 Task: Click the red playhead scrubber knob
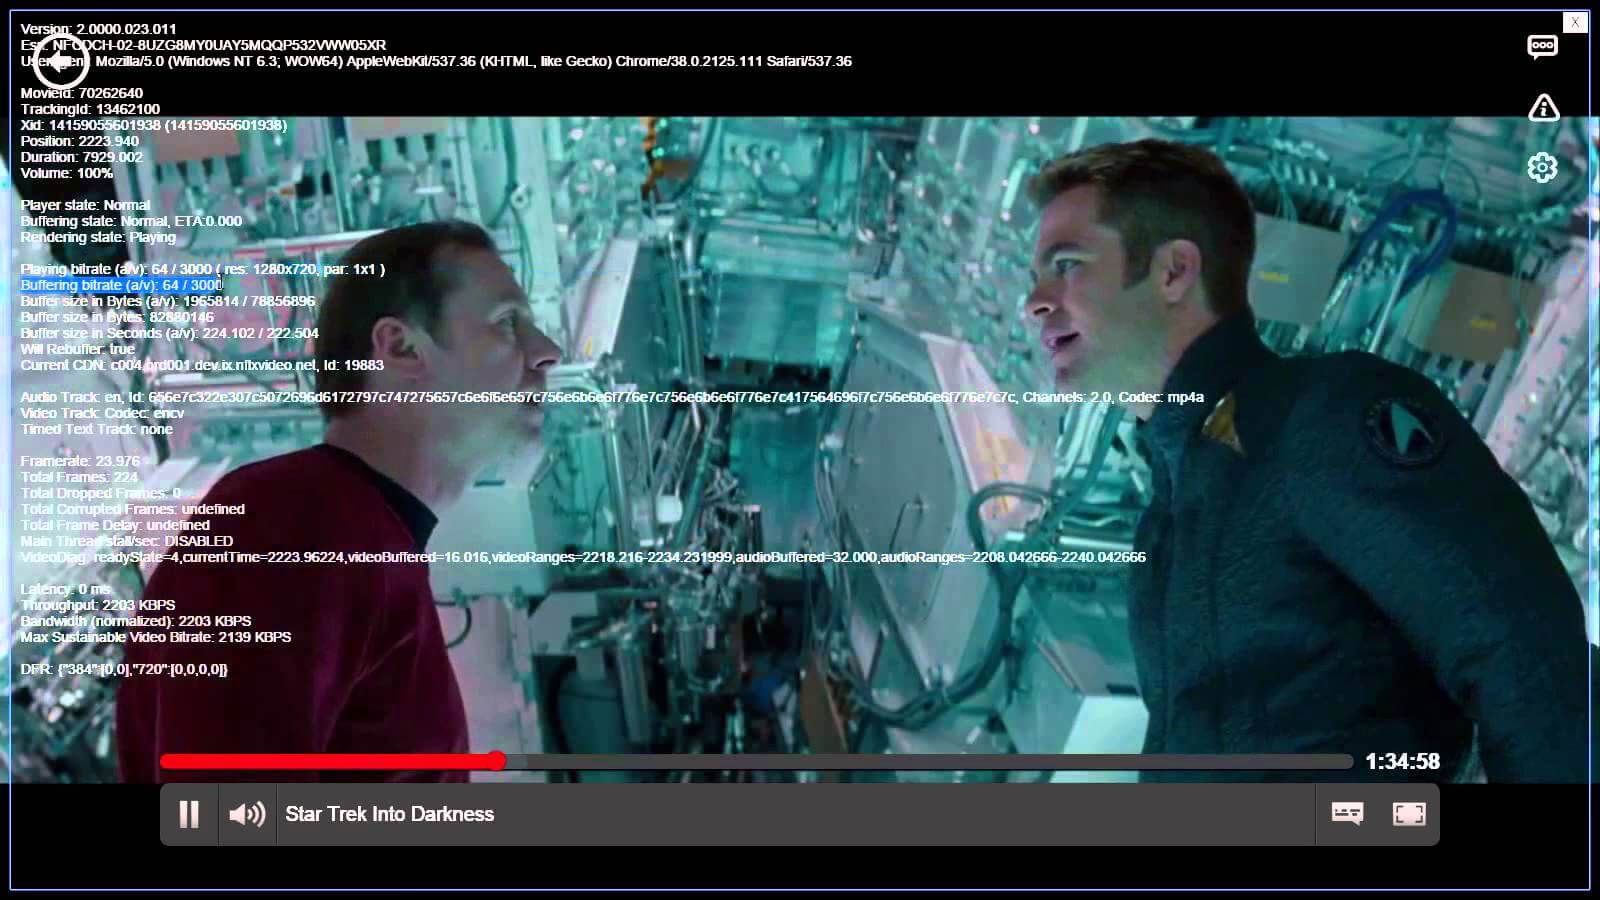pyautogui.click(x=497, y=761)
